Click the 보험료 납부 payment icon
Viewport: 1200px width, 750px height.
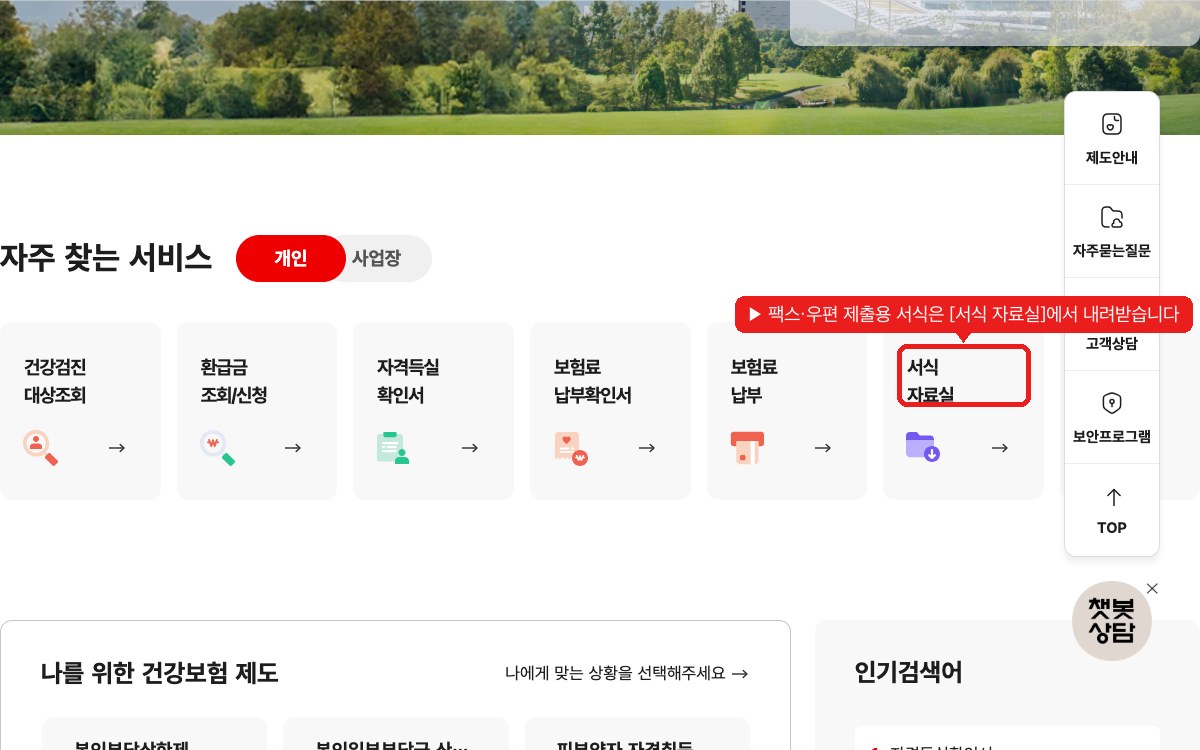coord(747,447)
